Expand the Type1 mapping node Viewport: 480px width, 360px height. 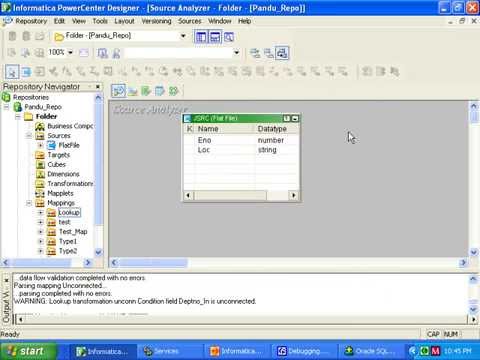point(41,241)
